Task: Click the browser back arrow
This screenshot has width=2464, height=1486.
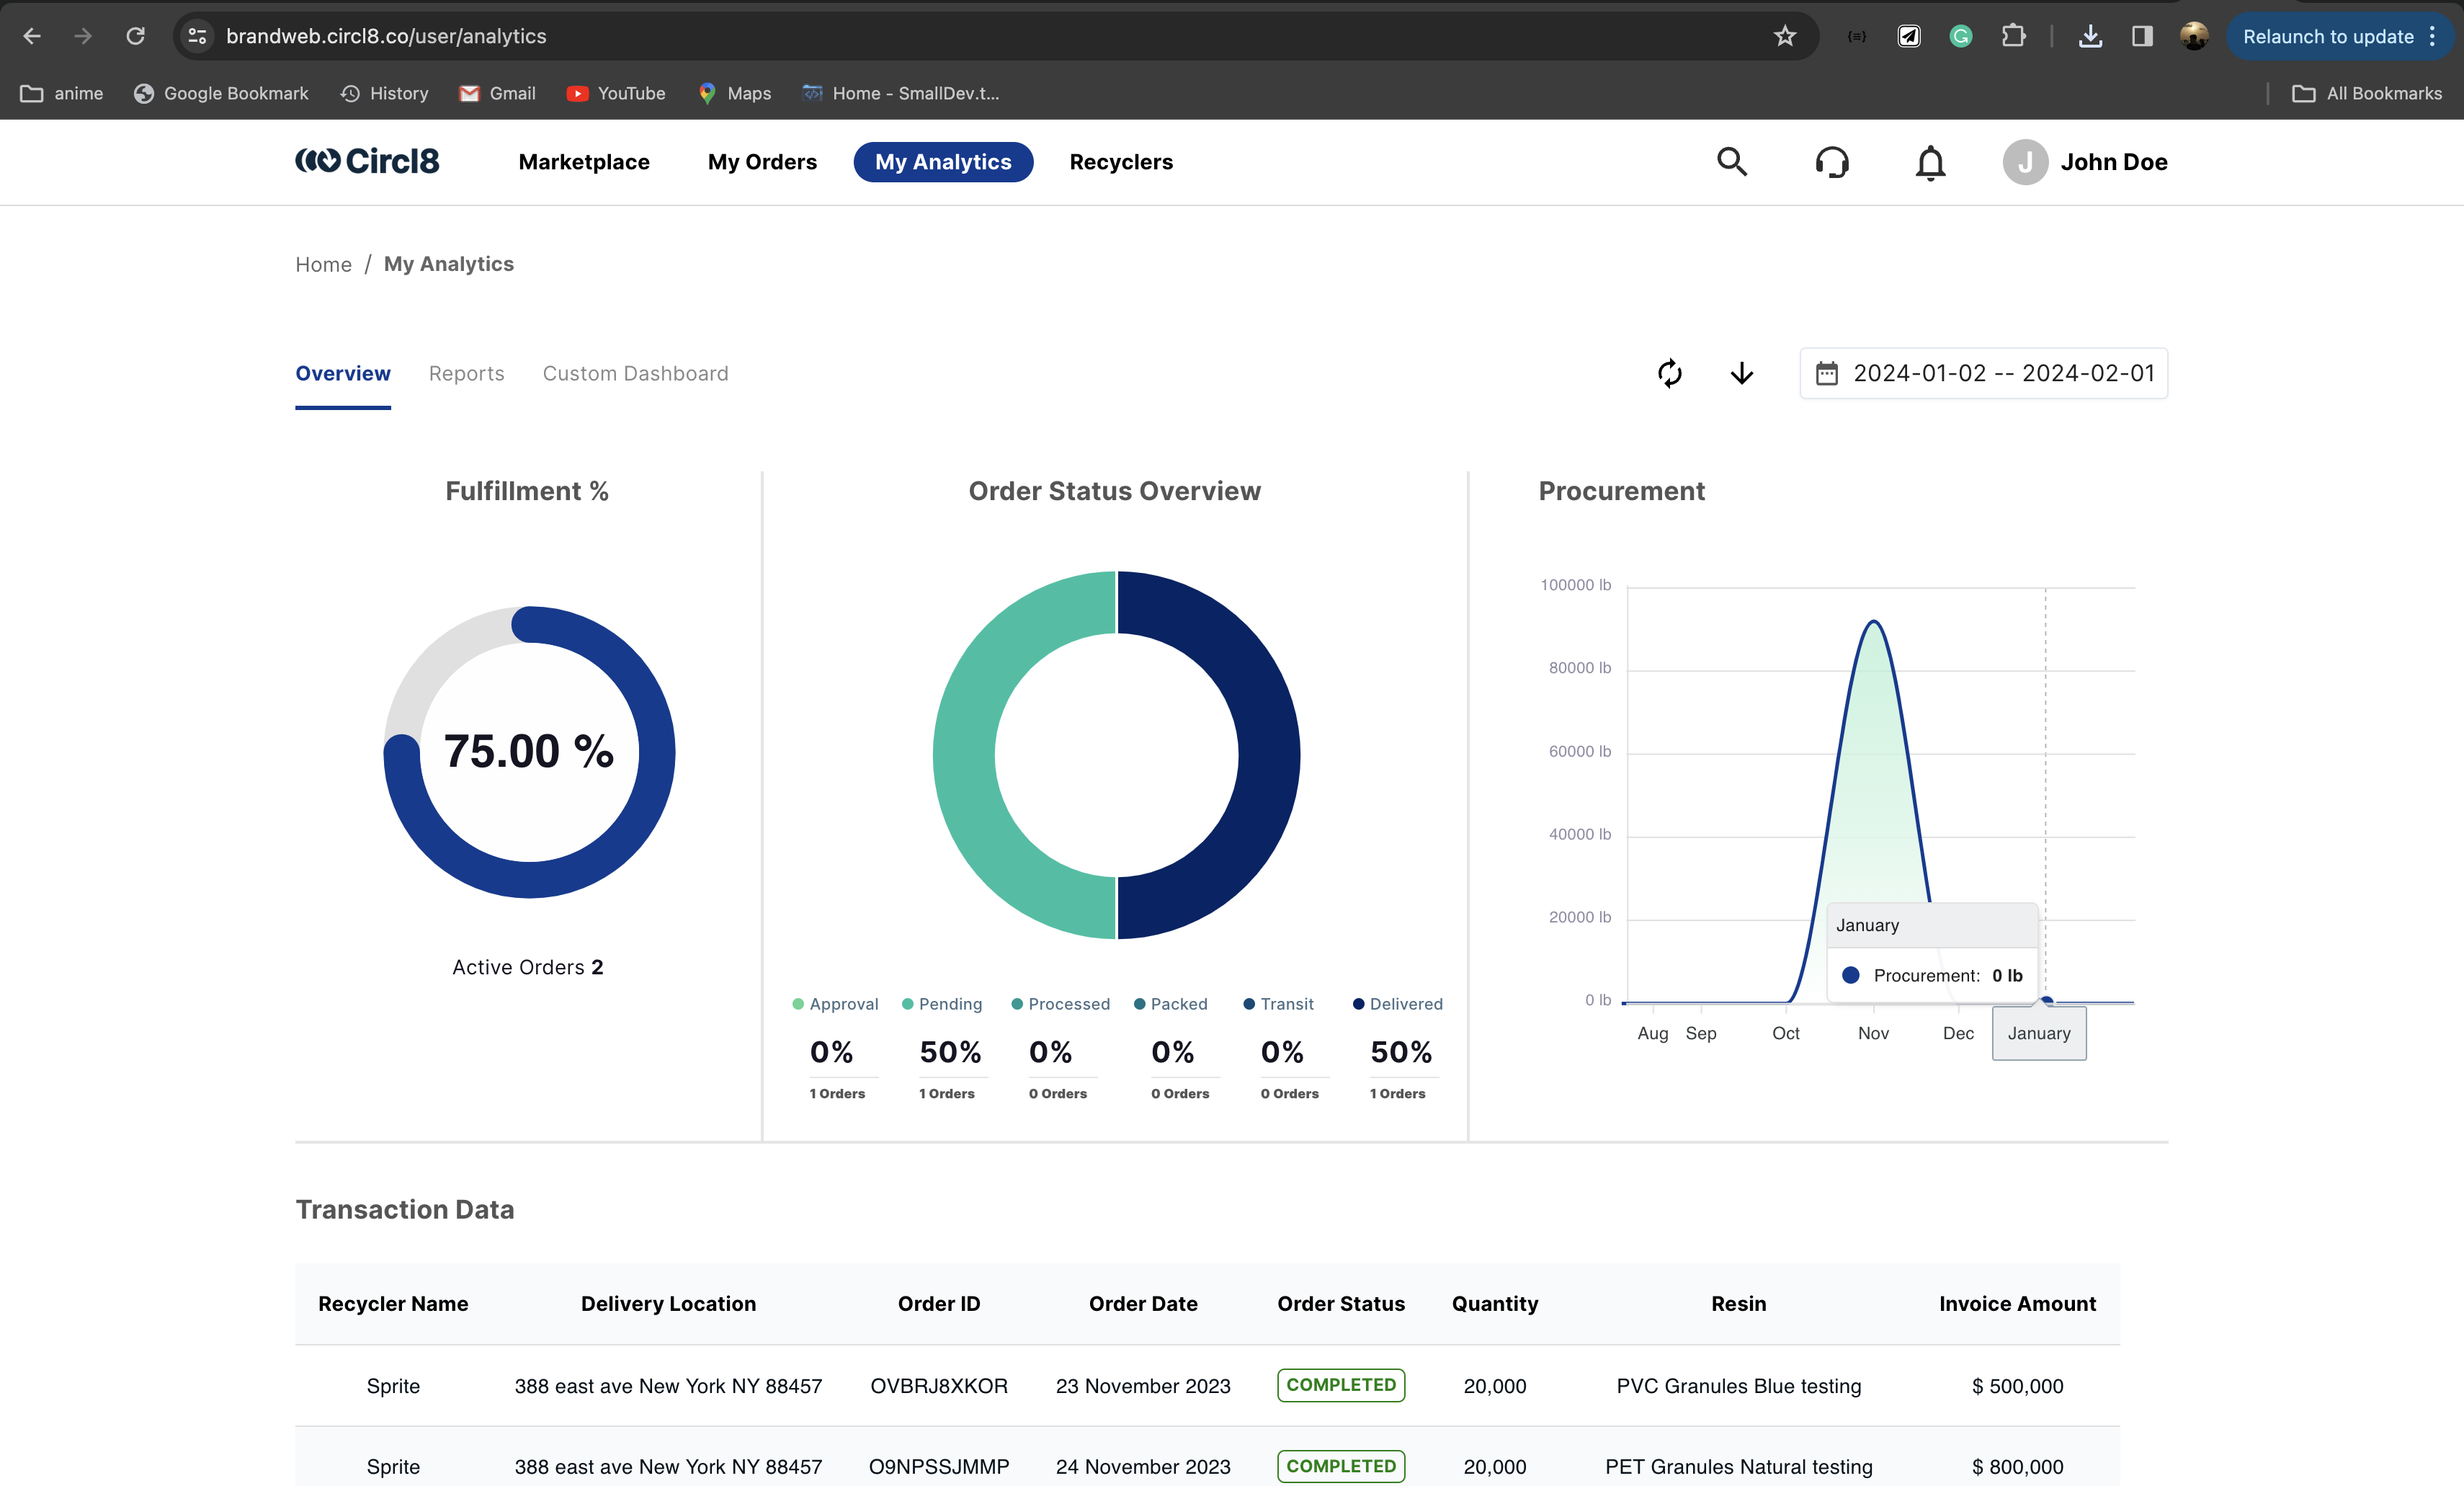Action: 32,36
